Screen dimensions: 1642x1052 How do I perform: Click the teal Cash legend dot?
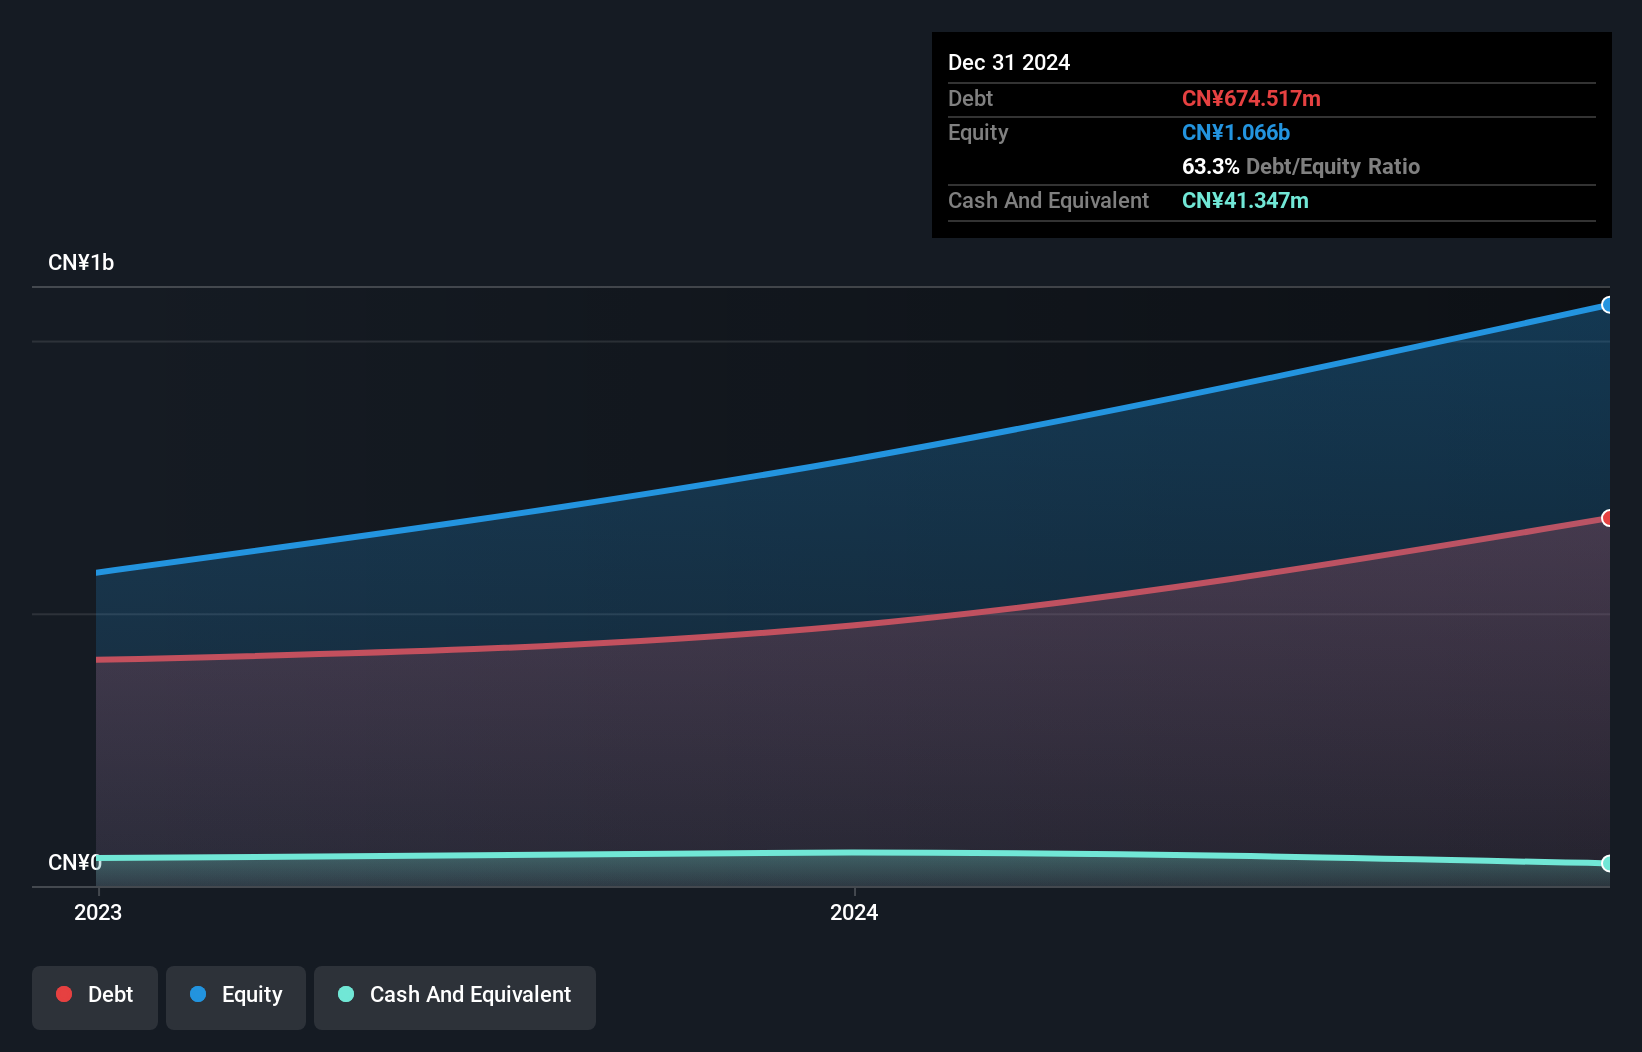[346, 994]
